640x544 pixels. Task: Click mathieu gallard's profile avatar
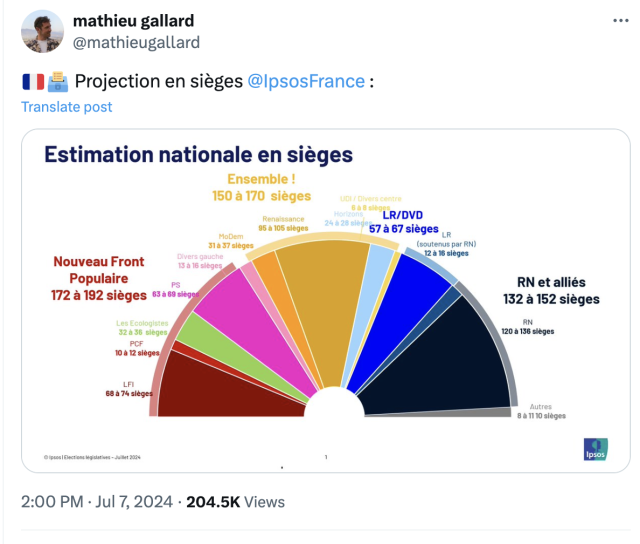[x=42, y=31]
